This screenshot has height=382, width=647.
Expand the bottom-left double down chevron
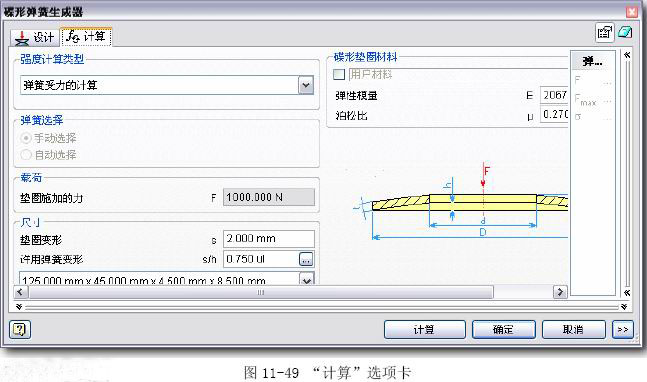point(19,307)
